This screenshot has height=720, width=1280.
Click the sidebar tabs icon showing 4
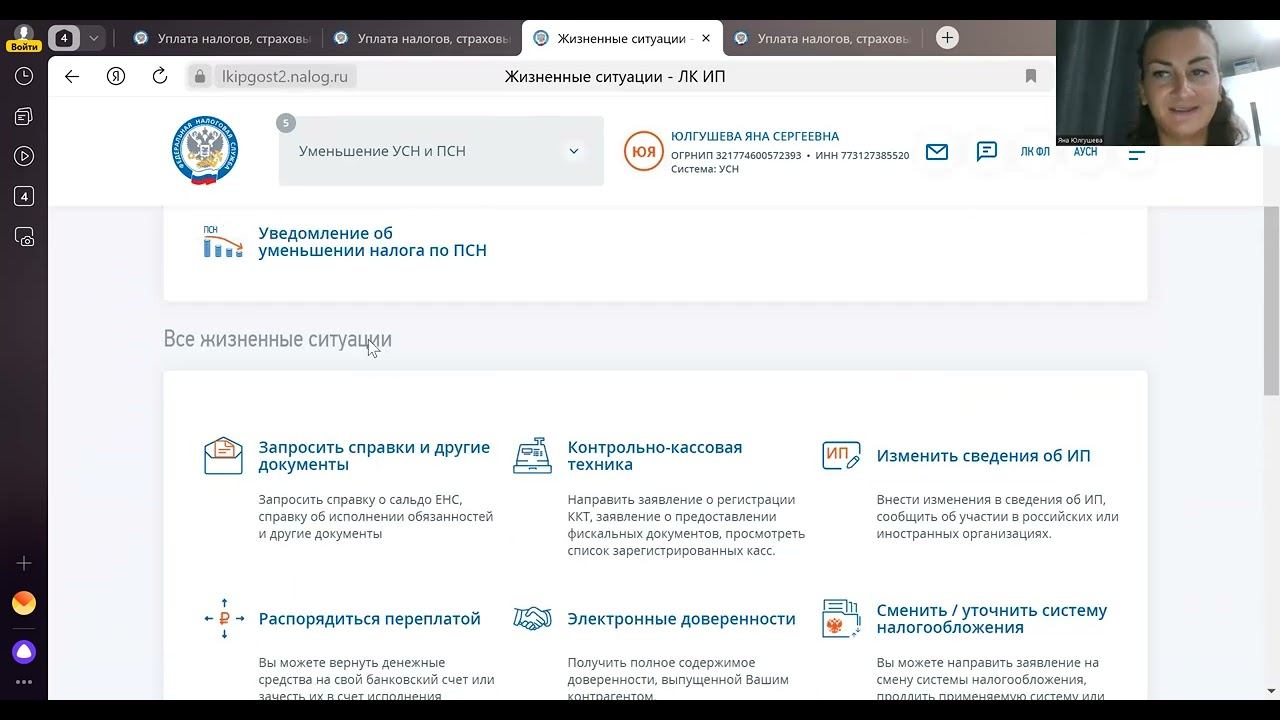coord(24,196)
